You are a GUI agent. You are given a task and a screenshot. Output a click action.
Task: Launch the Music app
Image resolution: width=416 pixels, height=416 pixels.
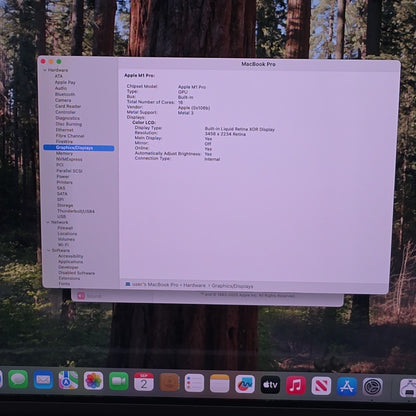[296, 385]
